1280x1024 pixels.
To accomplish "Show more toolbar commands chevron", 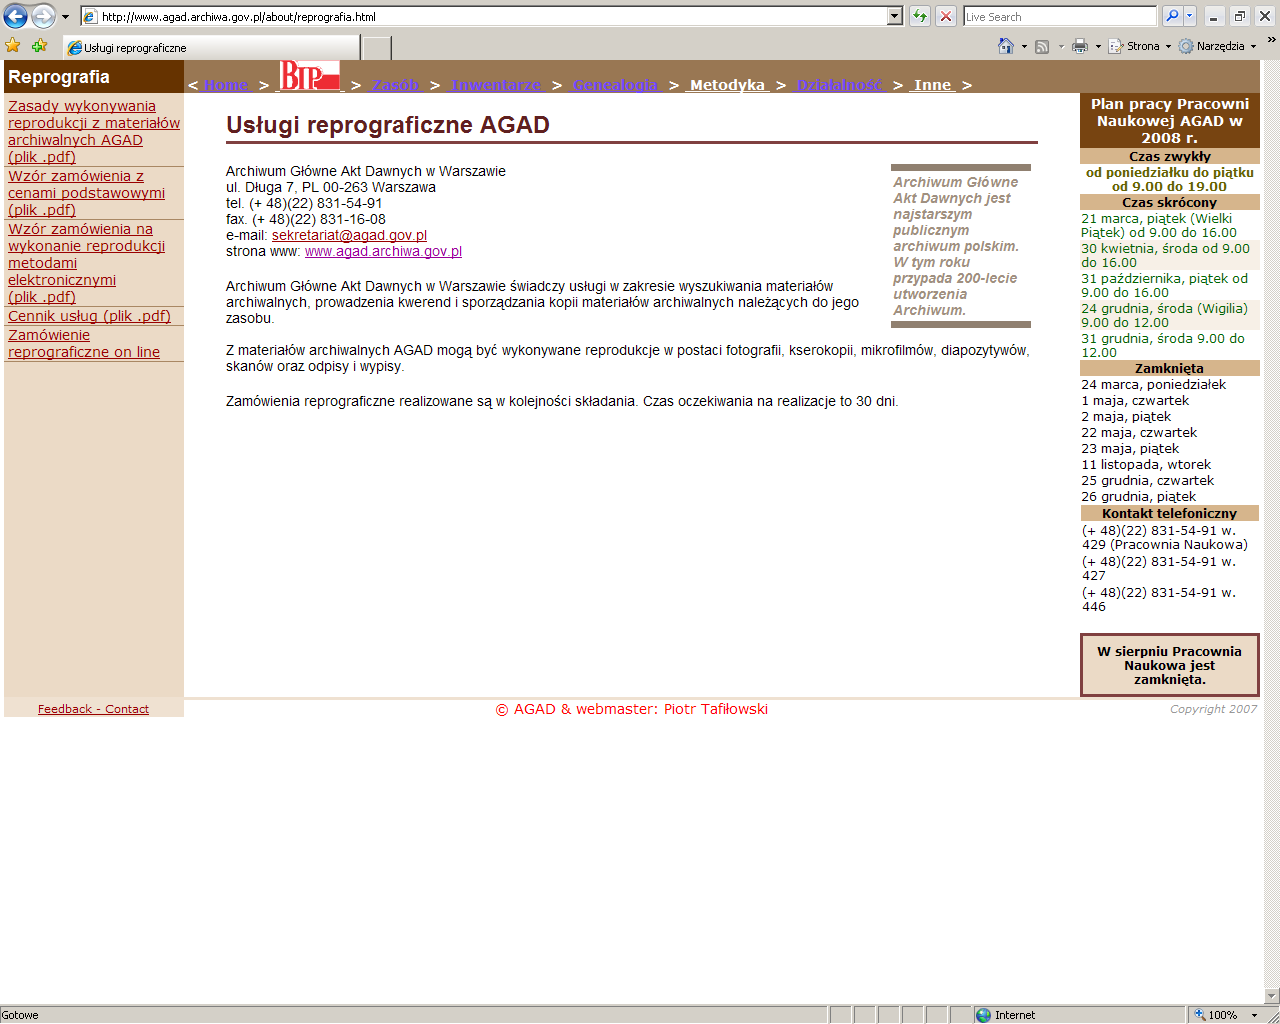I will point(1272,41).
